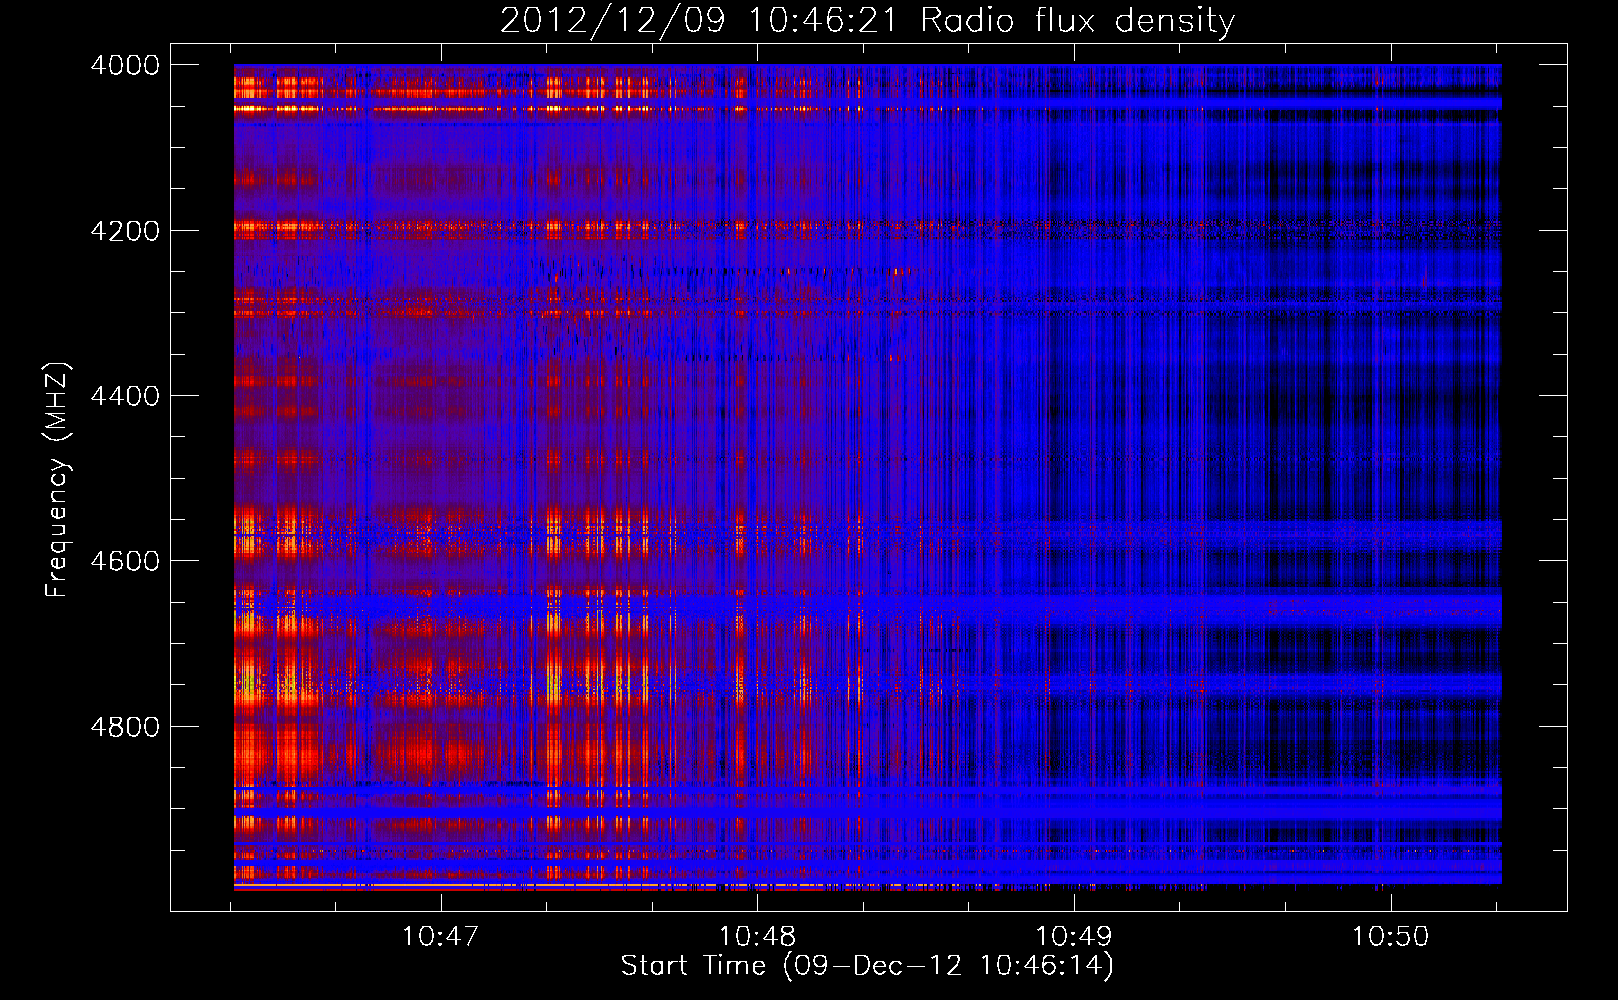1618x1000 pixels.
Task: Click the 10:47 time axis label
Action: point(440,937)
